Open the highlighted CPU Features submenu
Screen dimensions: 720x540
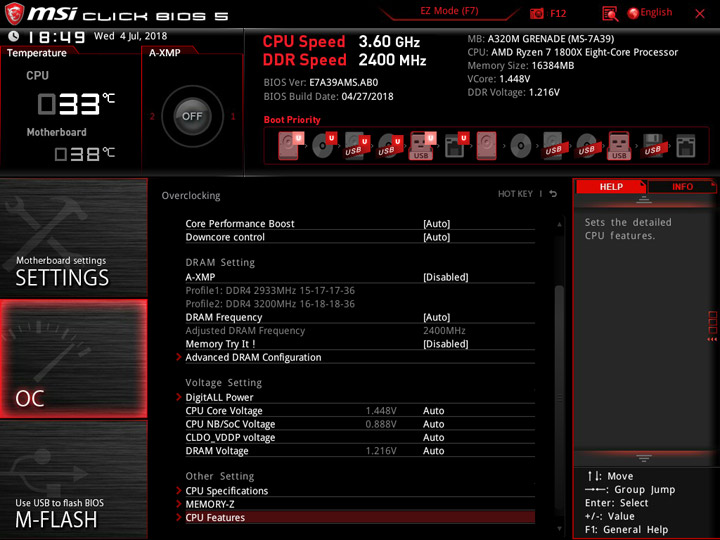coord(360,518)
